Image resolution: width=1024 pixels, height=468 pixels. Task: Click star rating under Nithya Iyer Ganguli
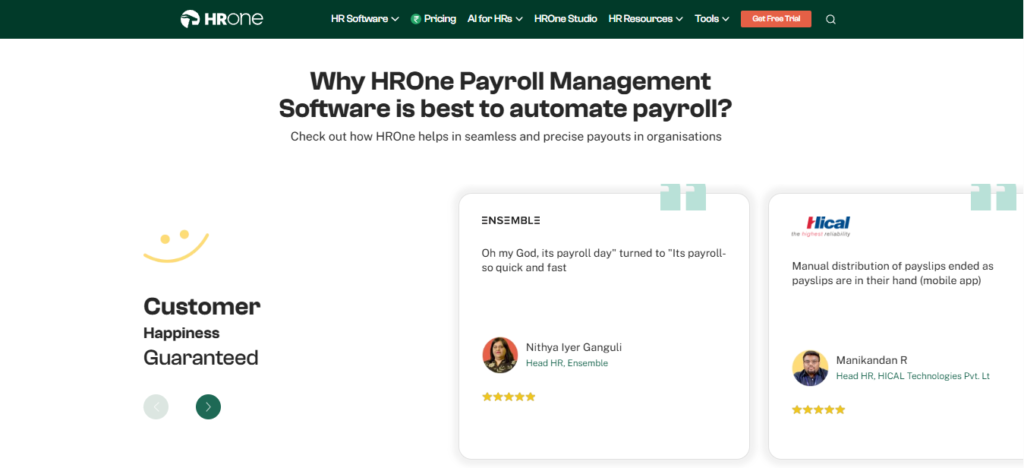coord(509,396)
